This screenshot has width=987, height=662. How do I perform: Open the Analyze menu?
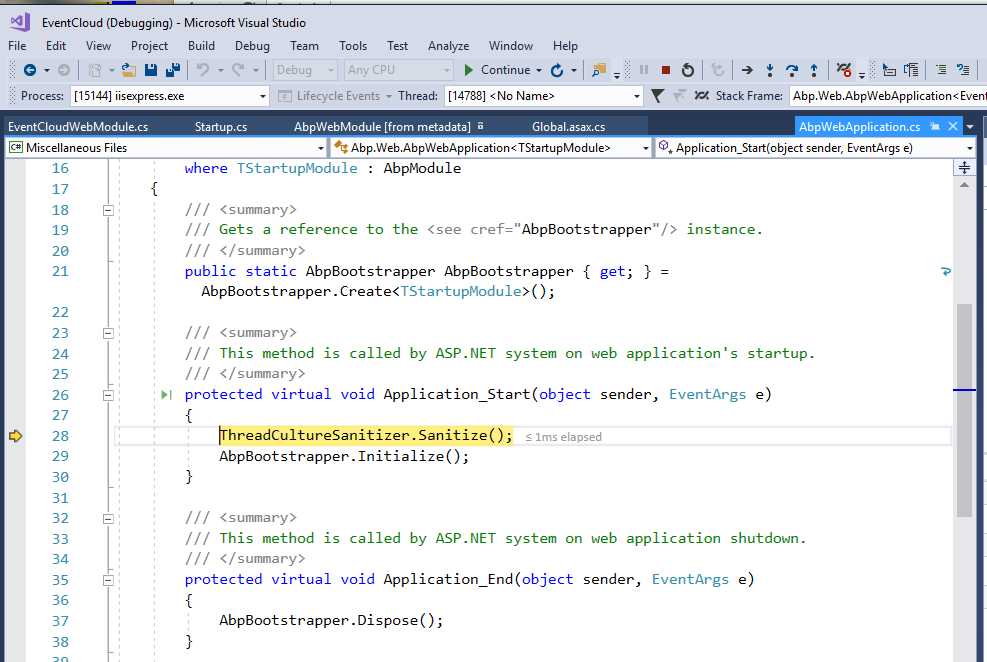[448, 46]
